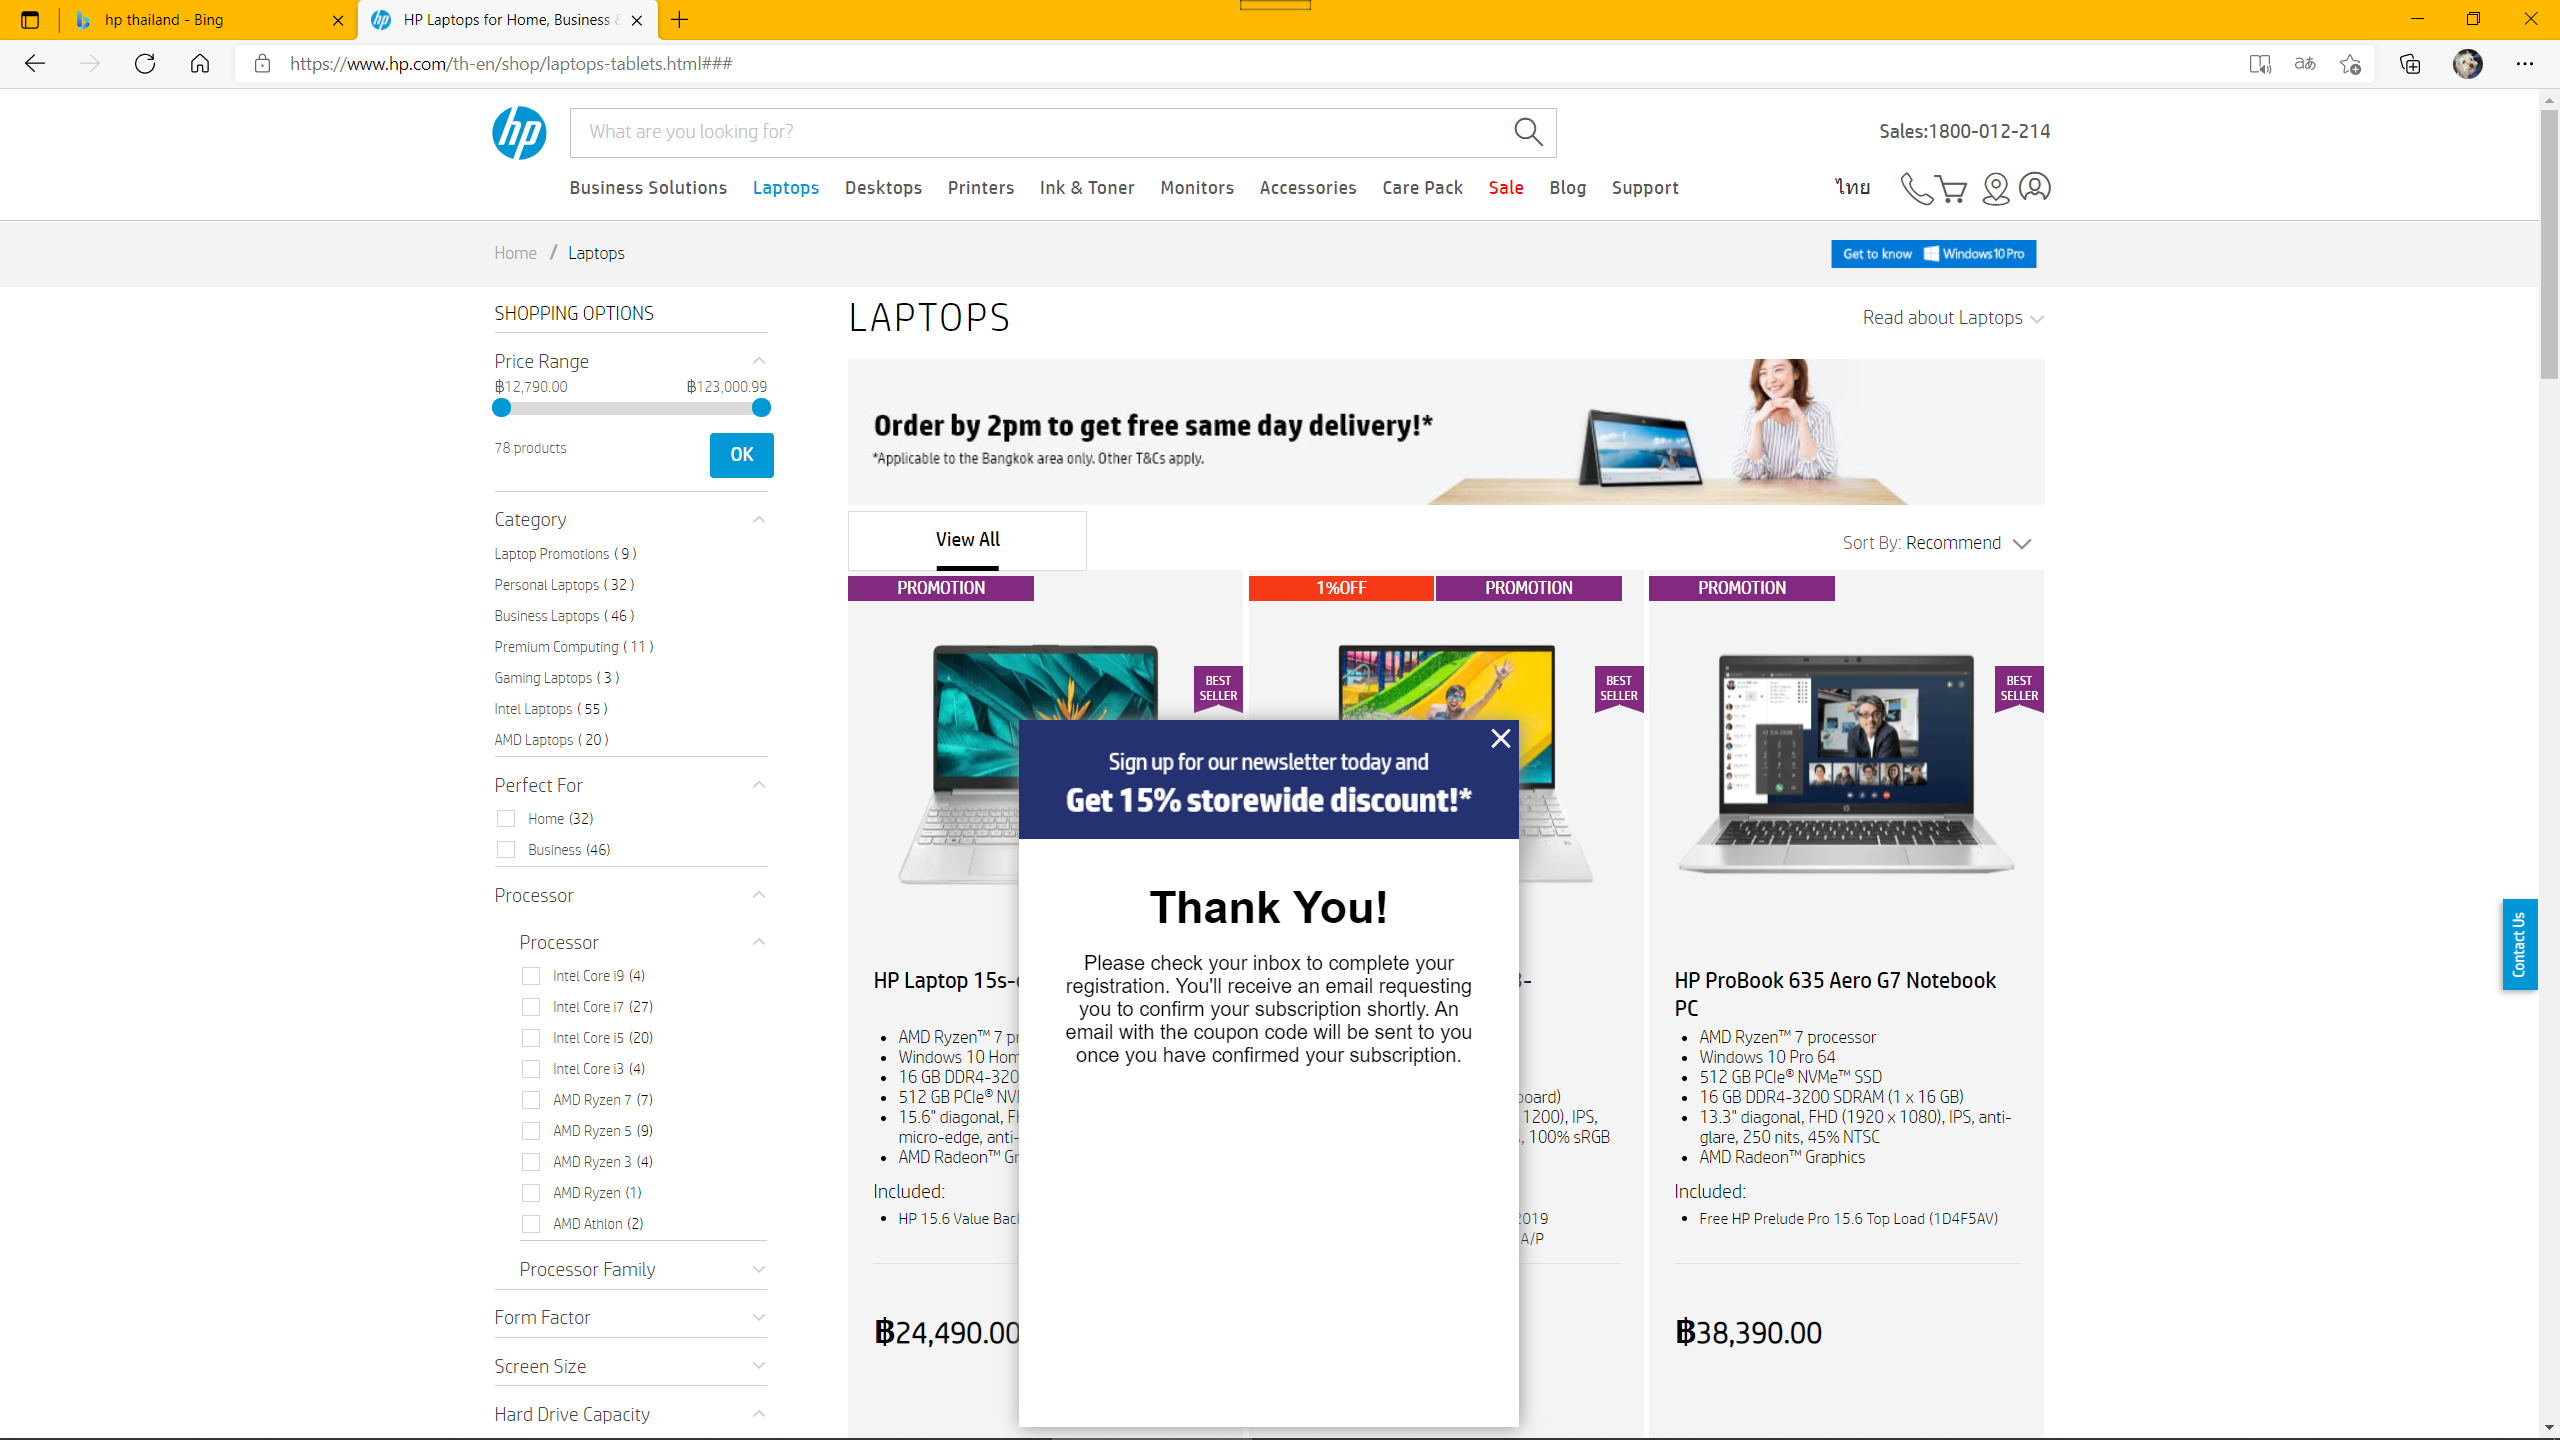Expand Read about Laptops
This screenshot has height=1440, width=2560.
pyautogui.click(x=1953, y=318)
